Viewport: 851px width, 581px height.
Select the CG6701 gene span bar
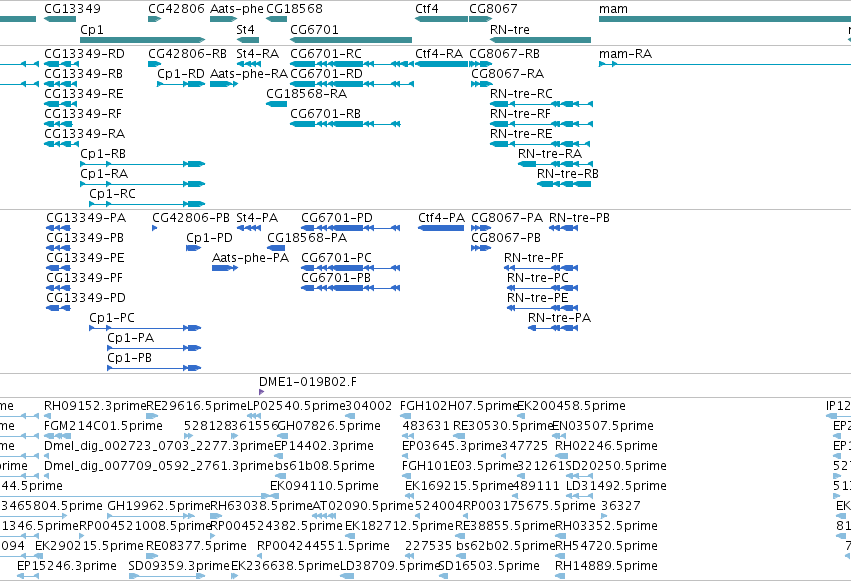[351, 40]
